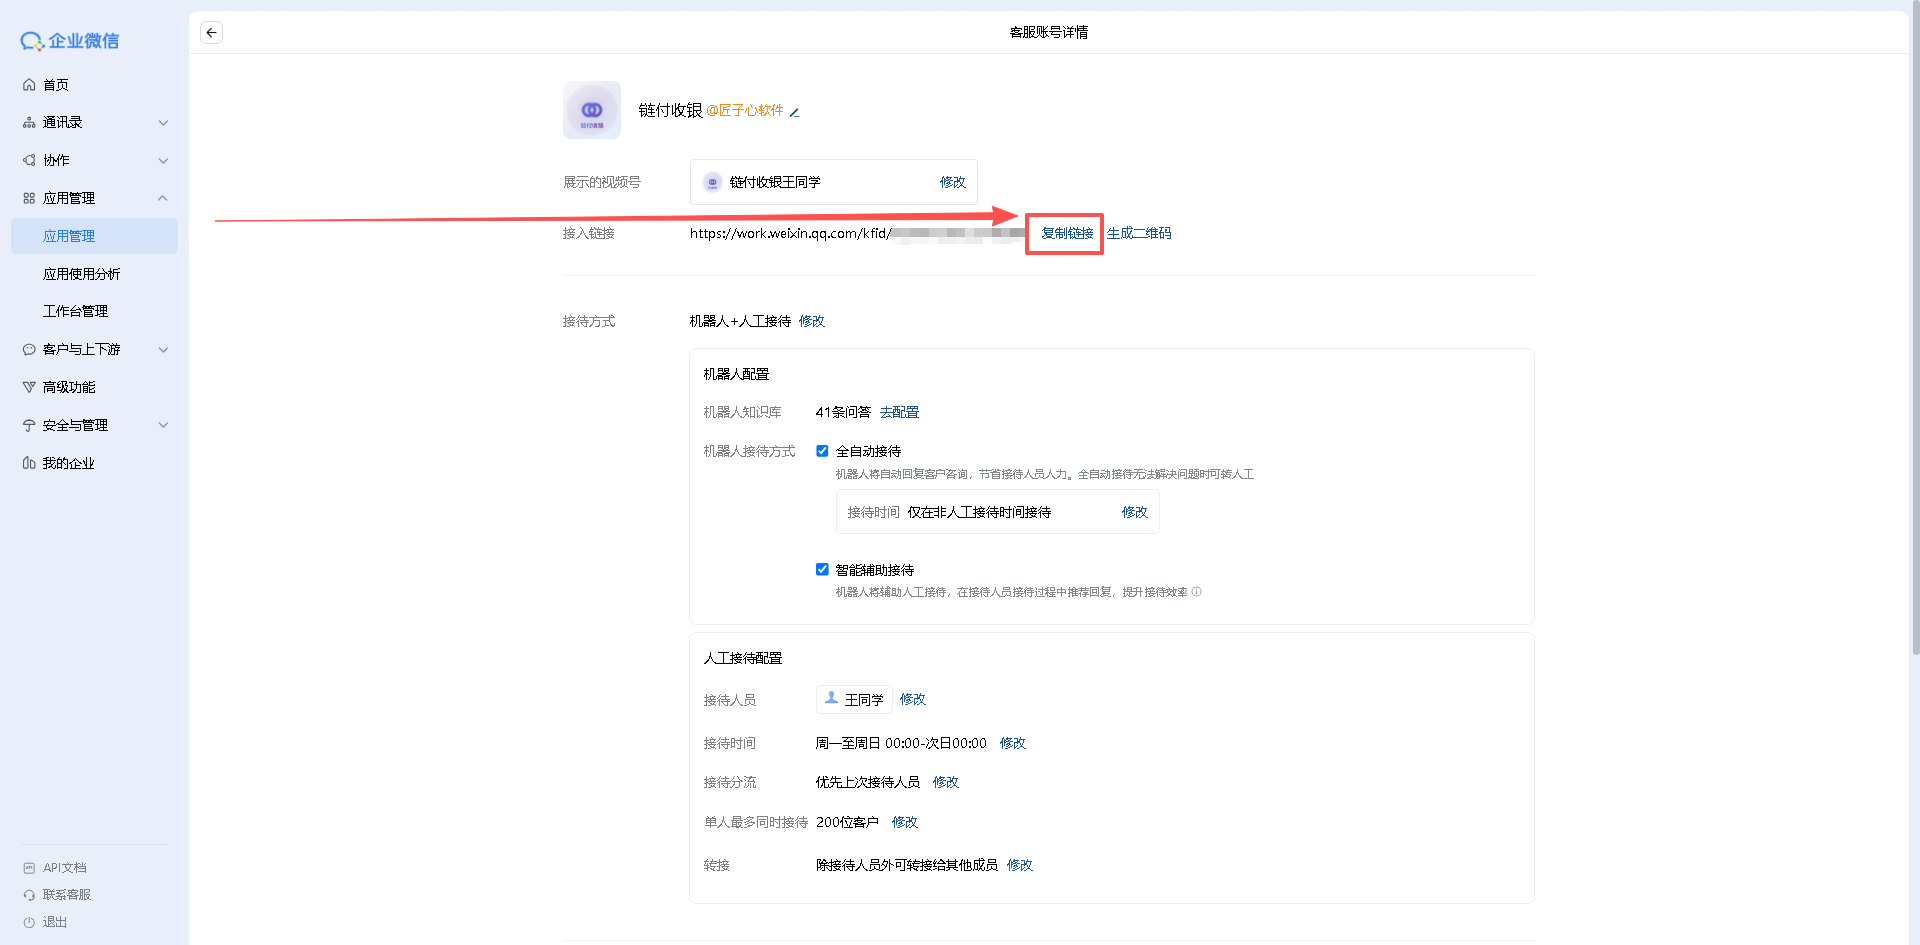Expand the 通讯录 chevron

point(163,123)
